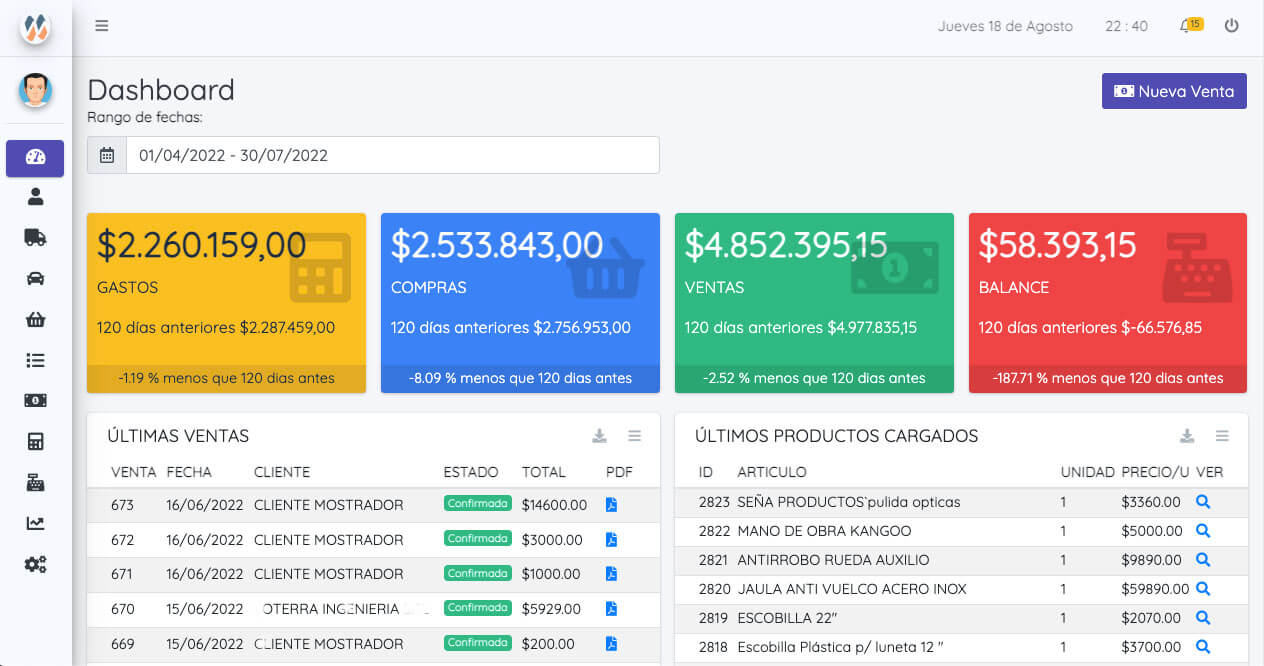Open PDF for sale 673
The image size is (1264, 666).
point(611,505)
